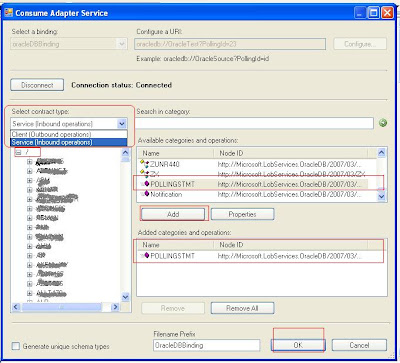
Task: Click the tree's vertical scrollbar down arrow
Action: pyautogui.click(x=125, y=297)
